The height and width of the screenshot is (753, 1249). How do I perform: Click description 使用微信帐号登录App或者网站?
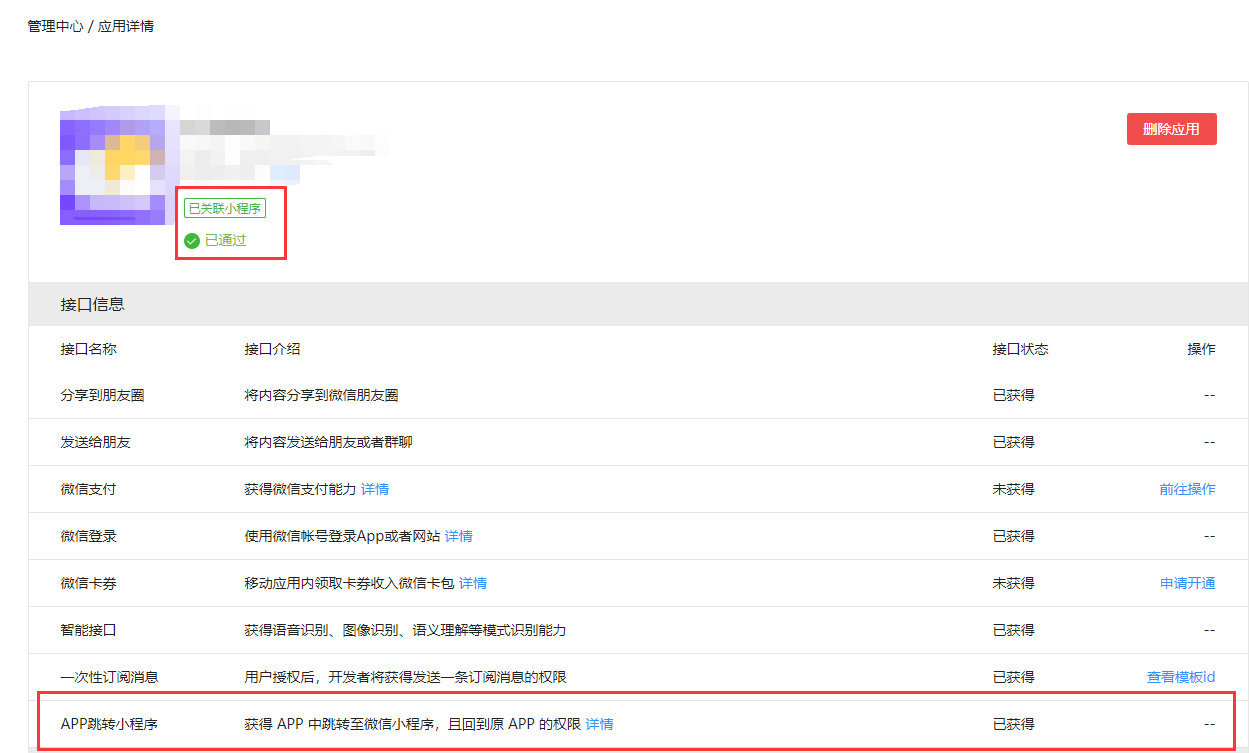pos(342,536)
